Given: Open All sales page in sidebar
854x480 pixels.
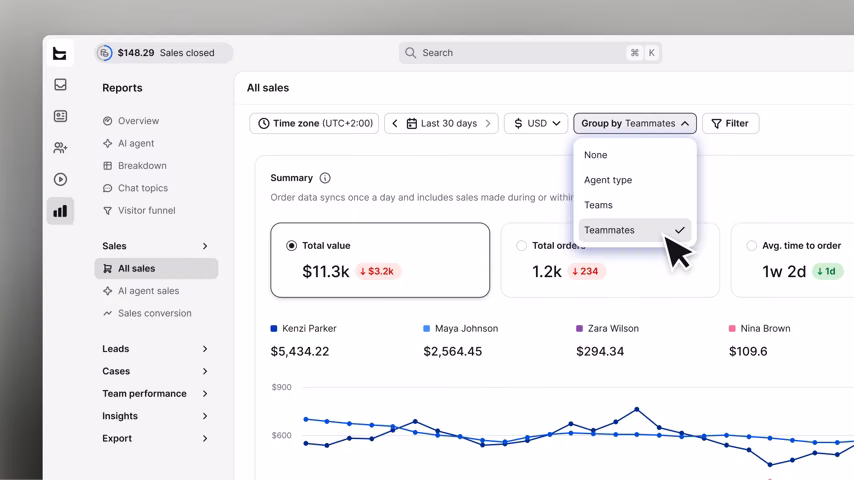Looking at the screenshot, I should [156, 269].
